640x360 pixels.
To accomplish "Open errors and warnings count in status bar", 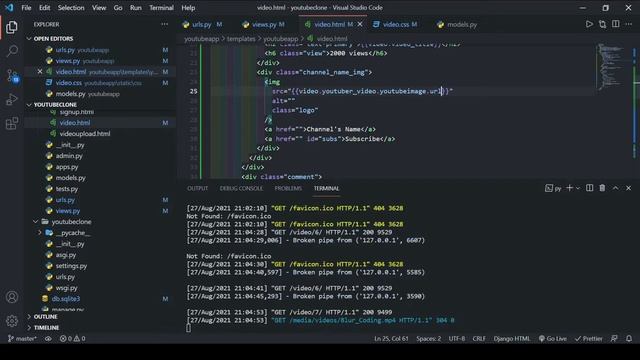I will coord(72,338).
